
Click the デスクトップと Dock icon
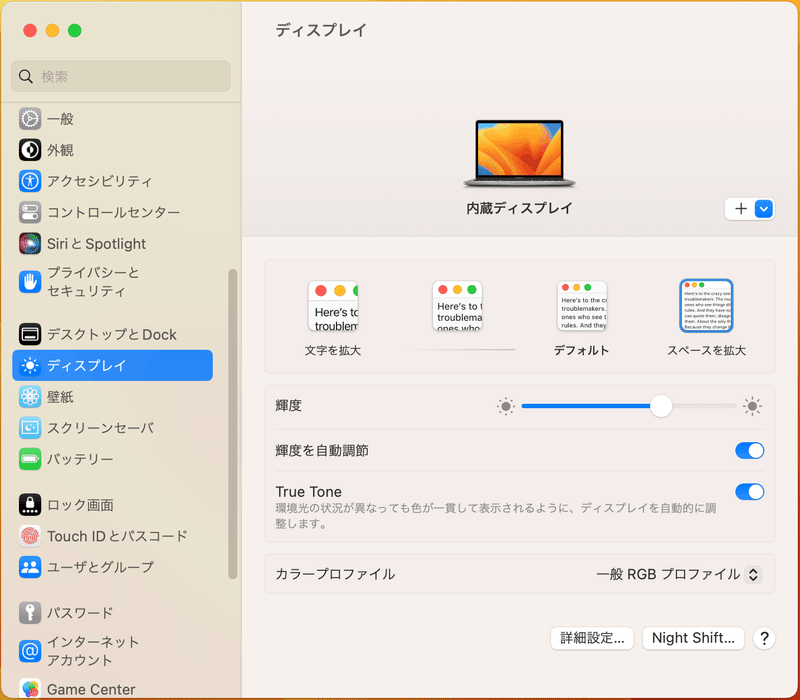[x=30, y=334]
